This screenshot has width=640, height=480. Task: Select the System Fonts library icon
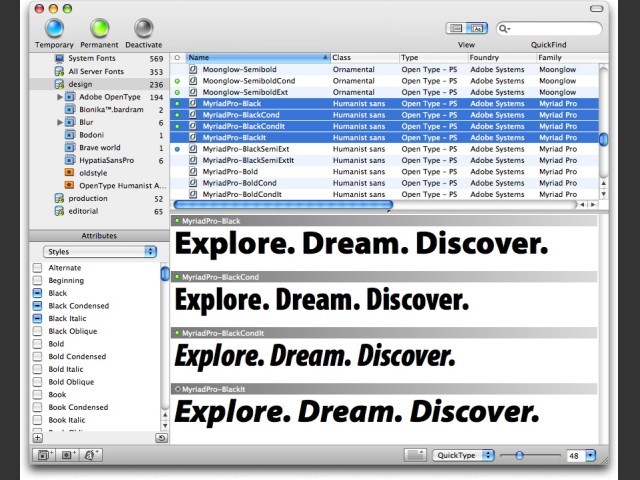(x=59, y=58)
